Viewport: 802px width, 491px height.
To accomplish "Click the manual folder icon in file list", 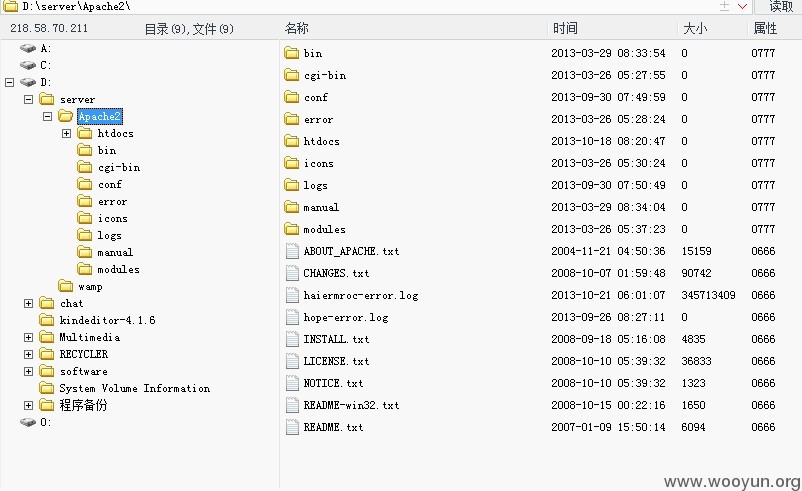I will pyautogui.click(x=292, y=207).
